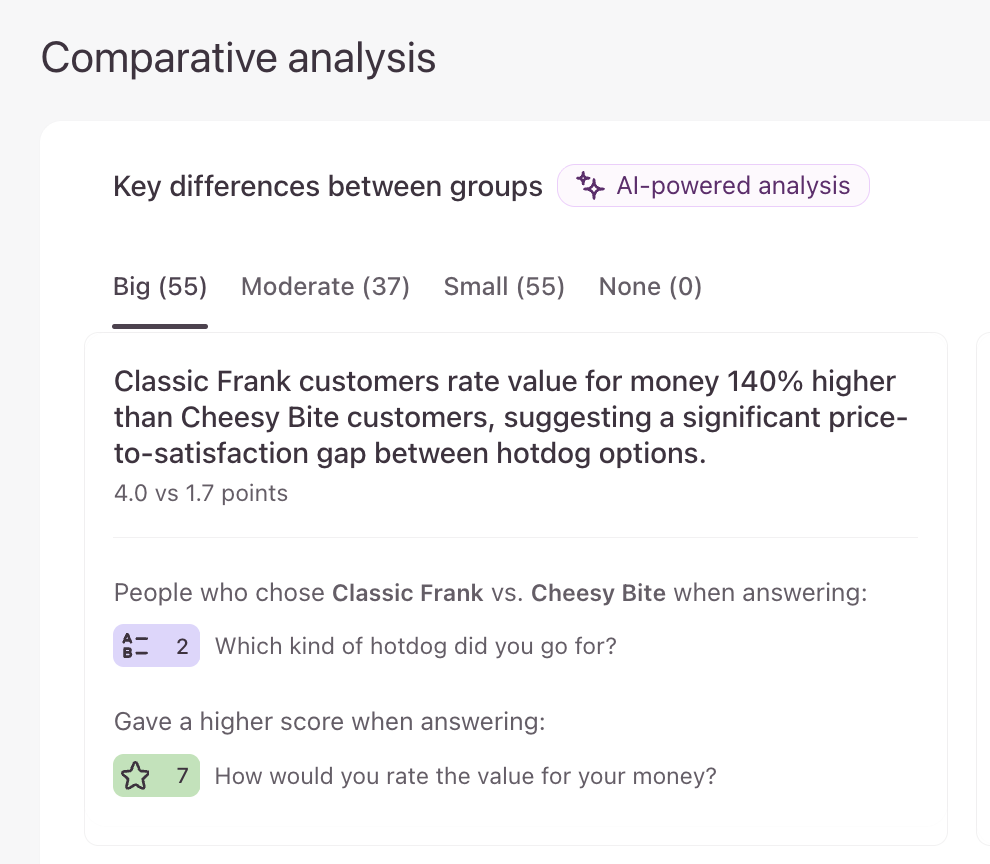Open the Big (55) differences tab
This screenshot has height=864, width=990.
pyautogui.click(x=160, y=288)
